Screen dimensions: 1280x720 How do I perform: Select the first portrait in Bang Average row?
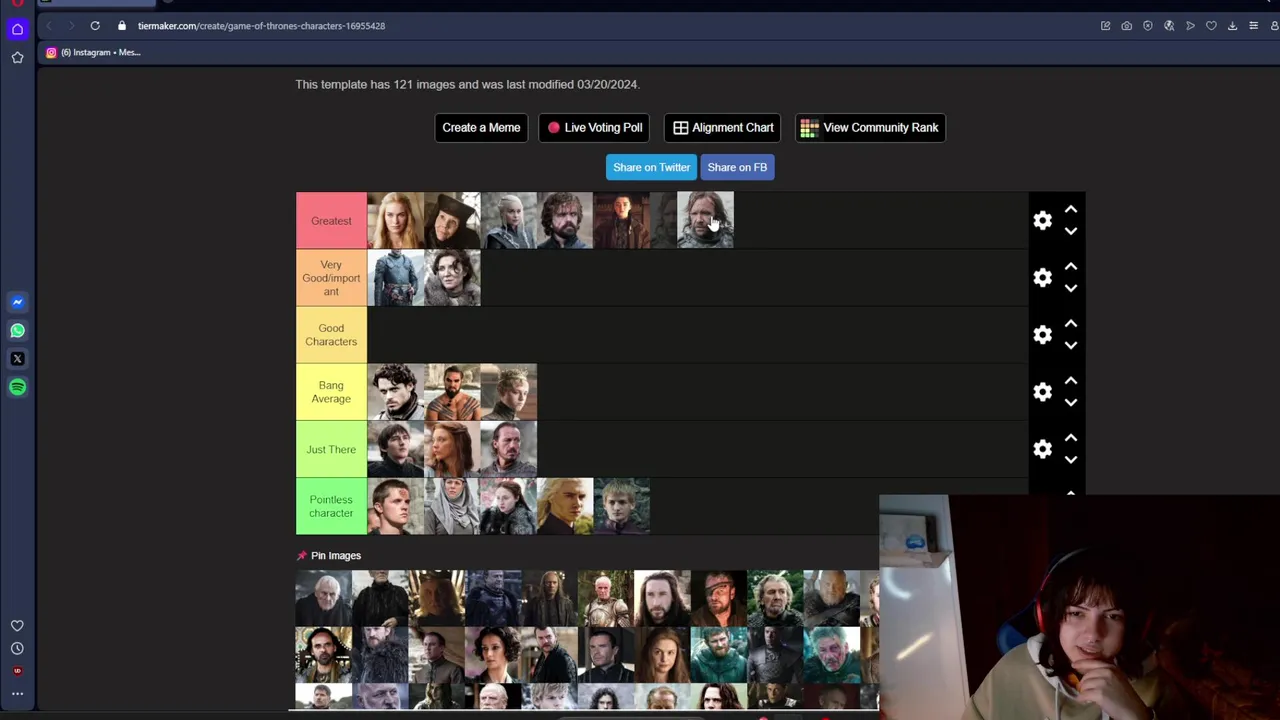click(396, 392)
